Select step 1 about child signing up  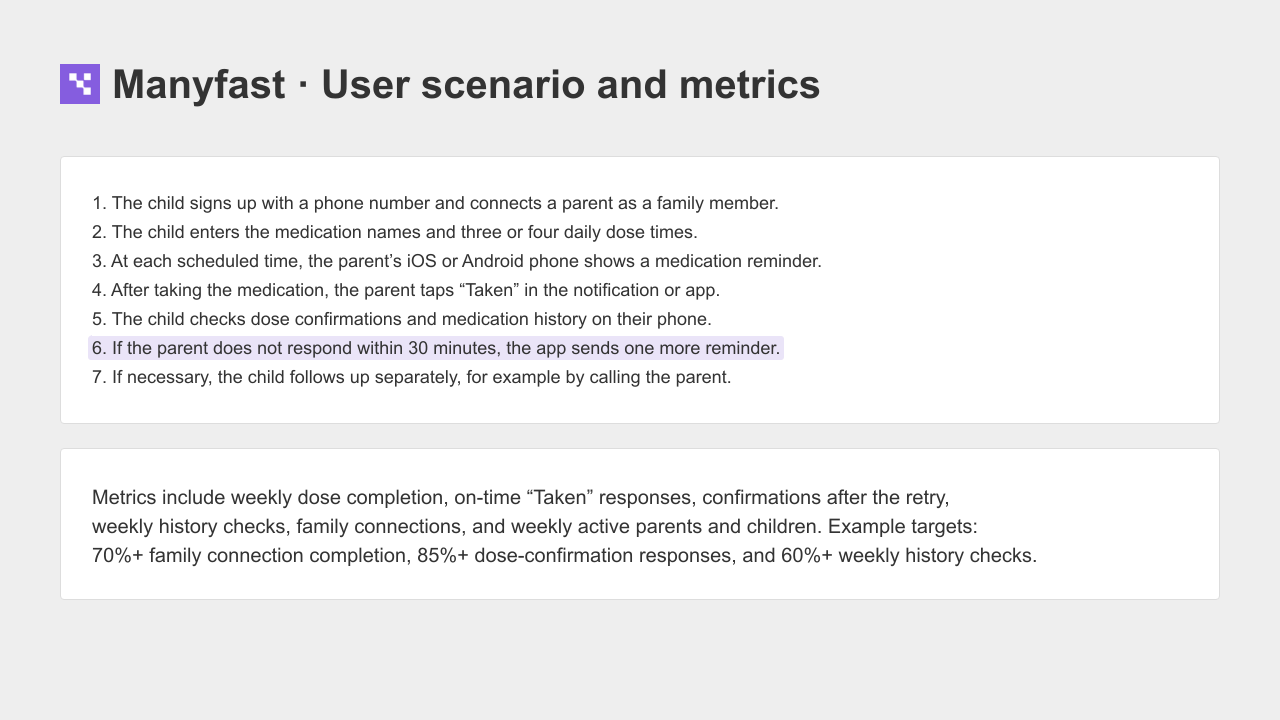[435, 203]
